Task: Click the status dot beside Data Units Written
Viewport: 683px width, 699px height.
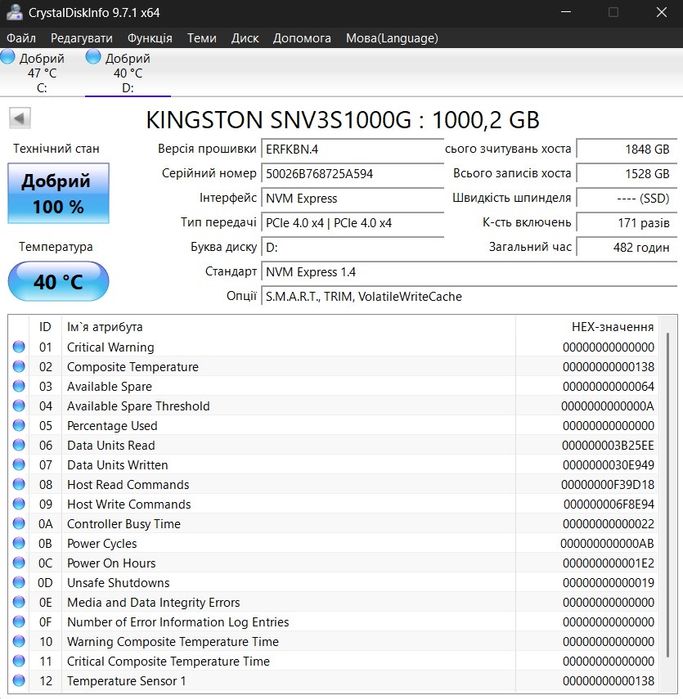Action: (19, 465)
